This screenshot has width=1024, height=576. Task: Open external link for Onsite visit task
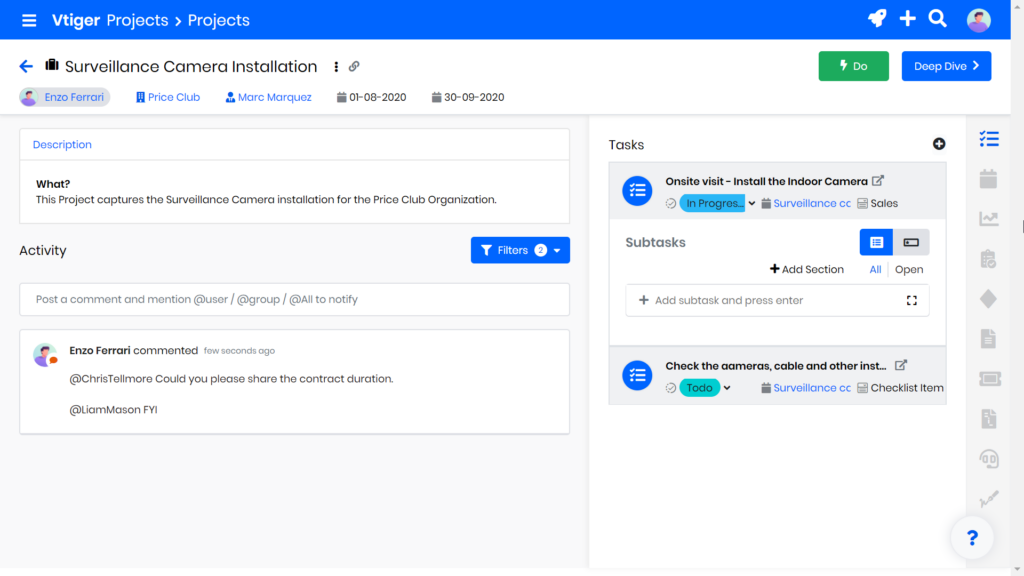coord(878,181)
